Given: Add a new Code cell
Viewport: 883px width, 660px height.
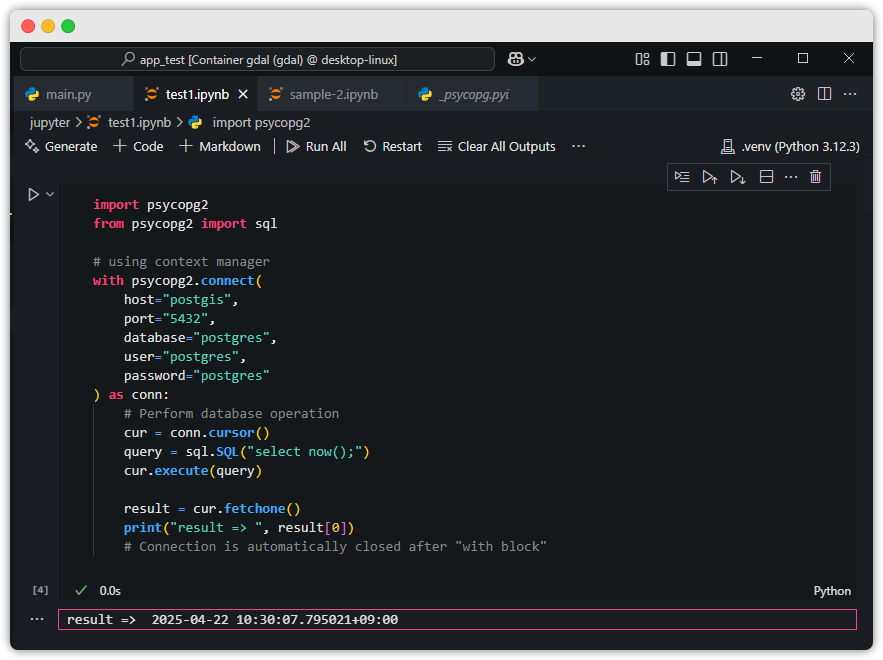Looking at the screenshot, I should coord(139,146).
